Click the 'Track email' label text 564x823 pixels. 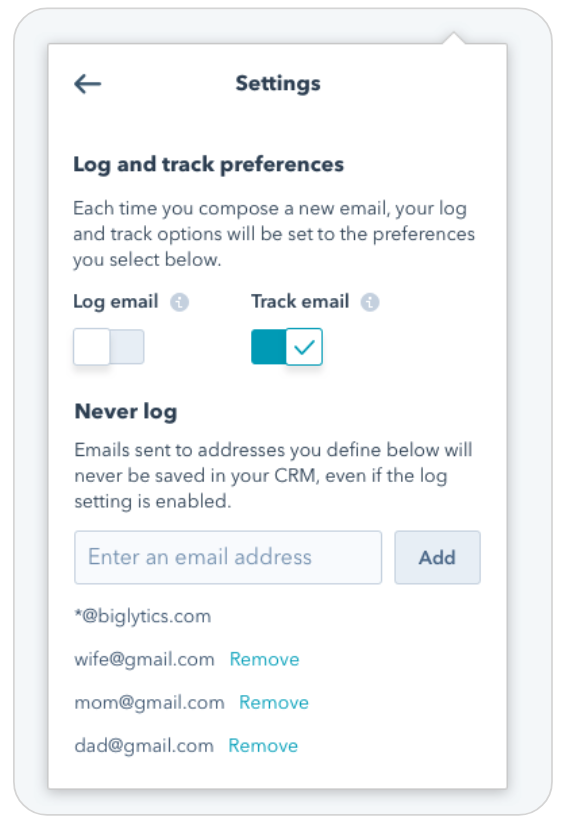coord(300,301)
